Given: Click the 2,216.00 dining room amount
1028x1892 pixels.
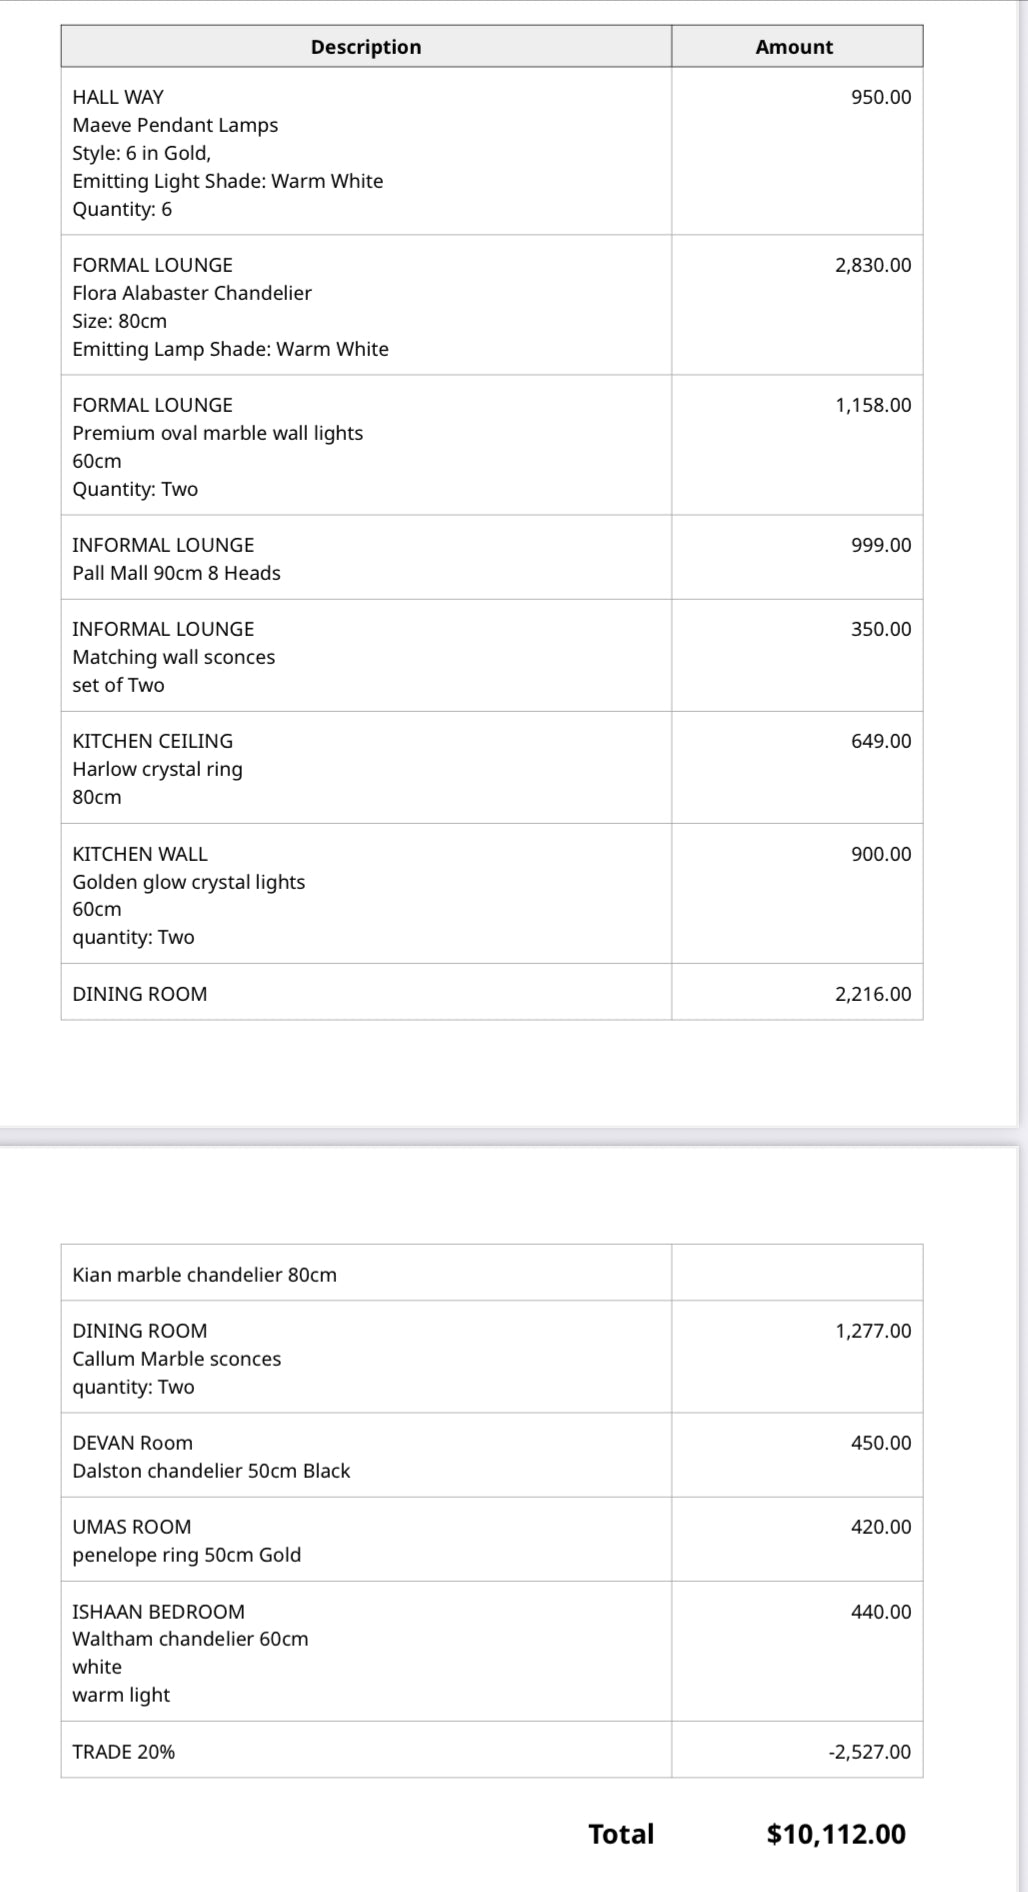Looking at the screenshot, I should coord(873,994).
